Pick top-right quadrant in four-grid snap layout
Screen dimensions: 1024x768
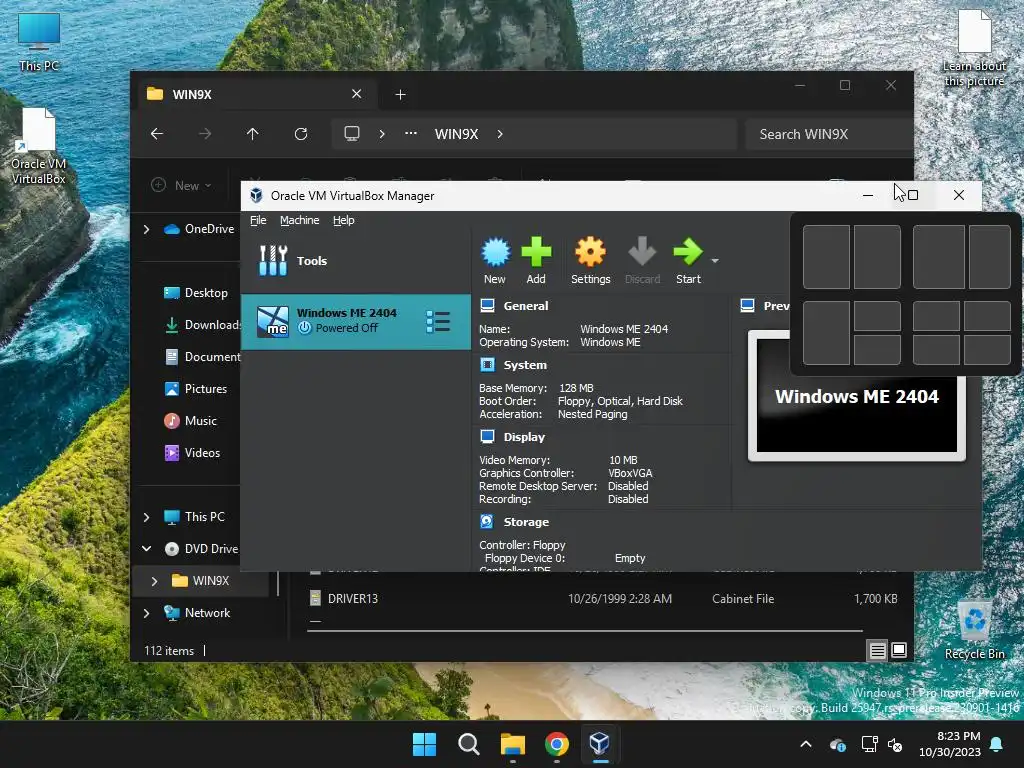coord(987,316)
